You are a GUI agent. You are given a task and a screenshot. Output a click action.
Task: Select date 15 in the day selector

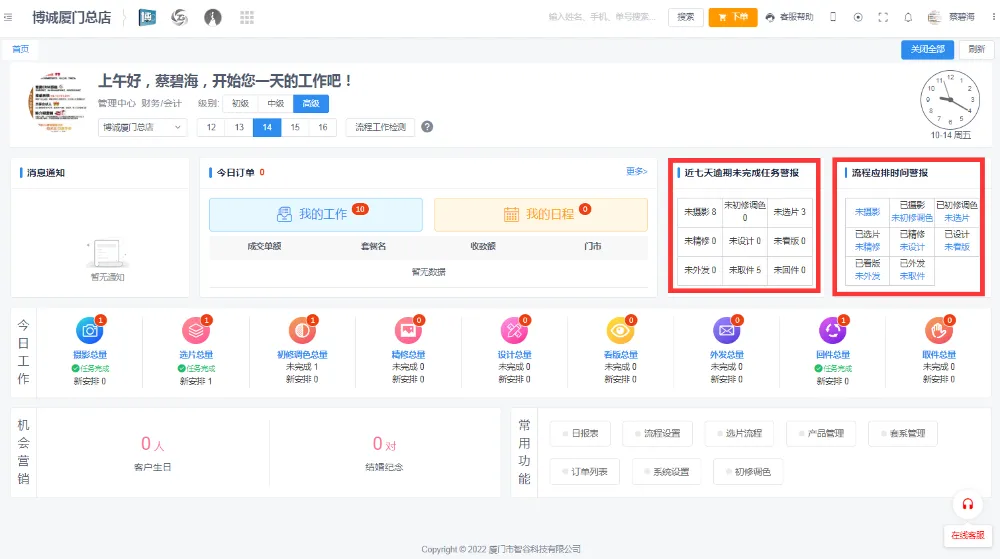pyautogui.click(x=294, y=127)
